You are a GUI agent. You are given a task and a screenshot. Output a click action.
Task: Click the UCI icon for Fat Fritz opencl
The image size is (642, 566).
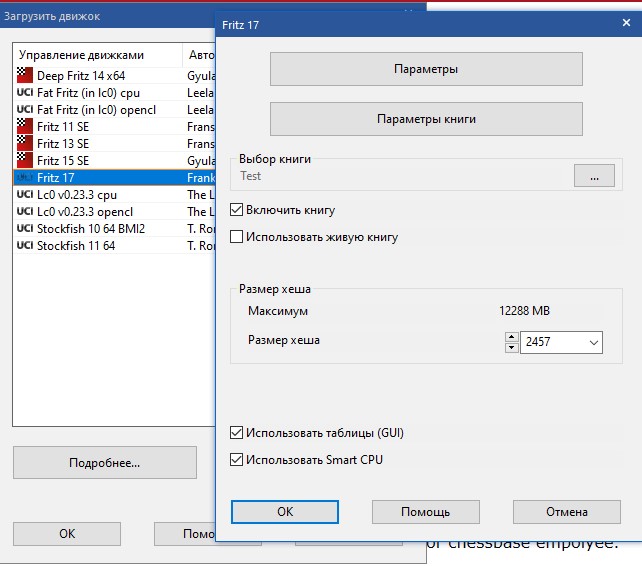click(x=25, y=109)
